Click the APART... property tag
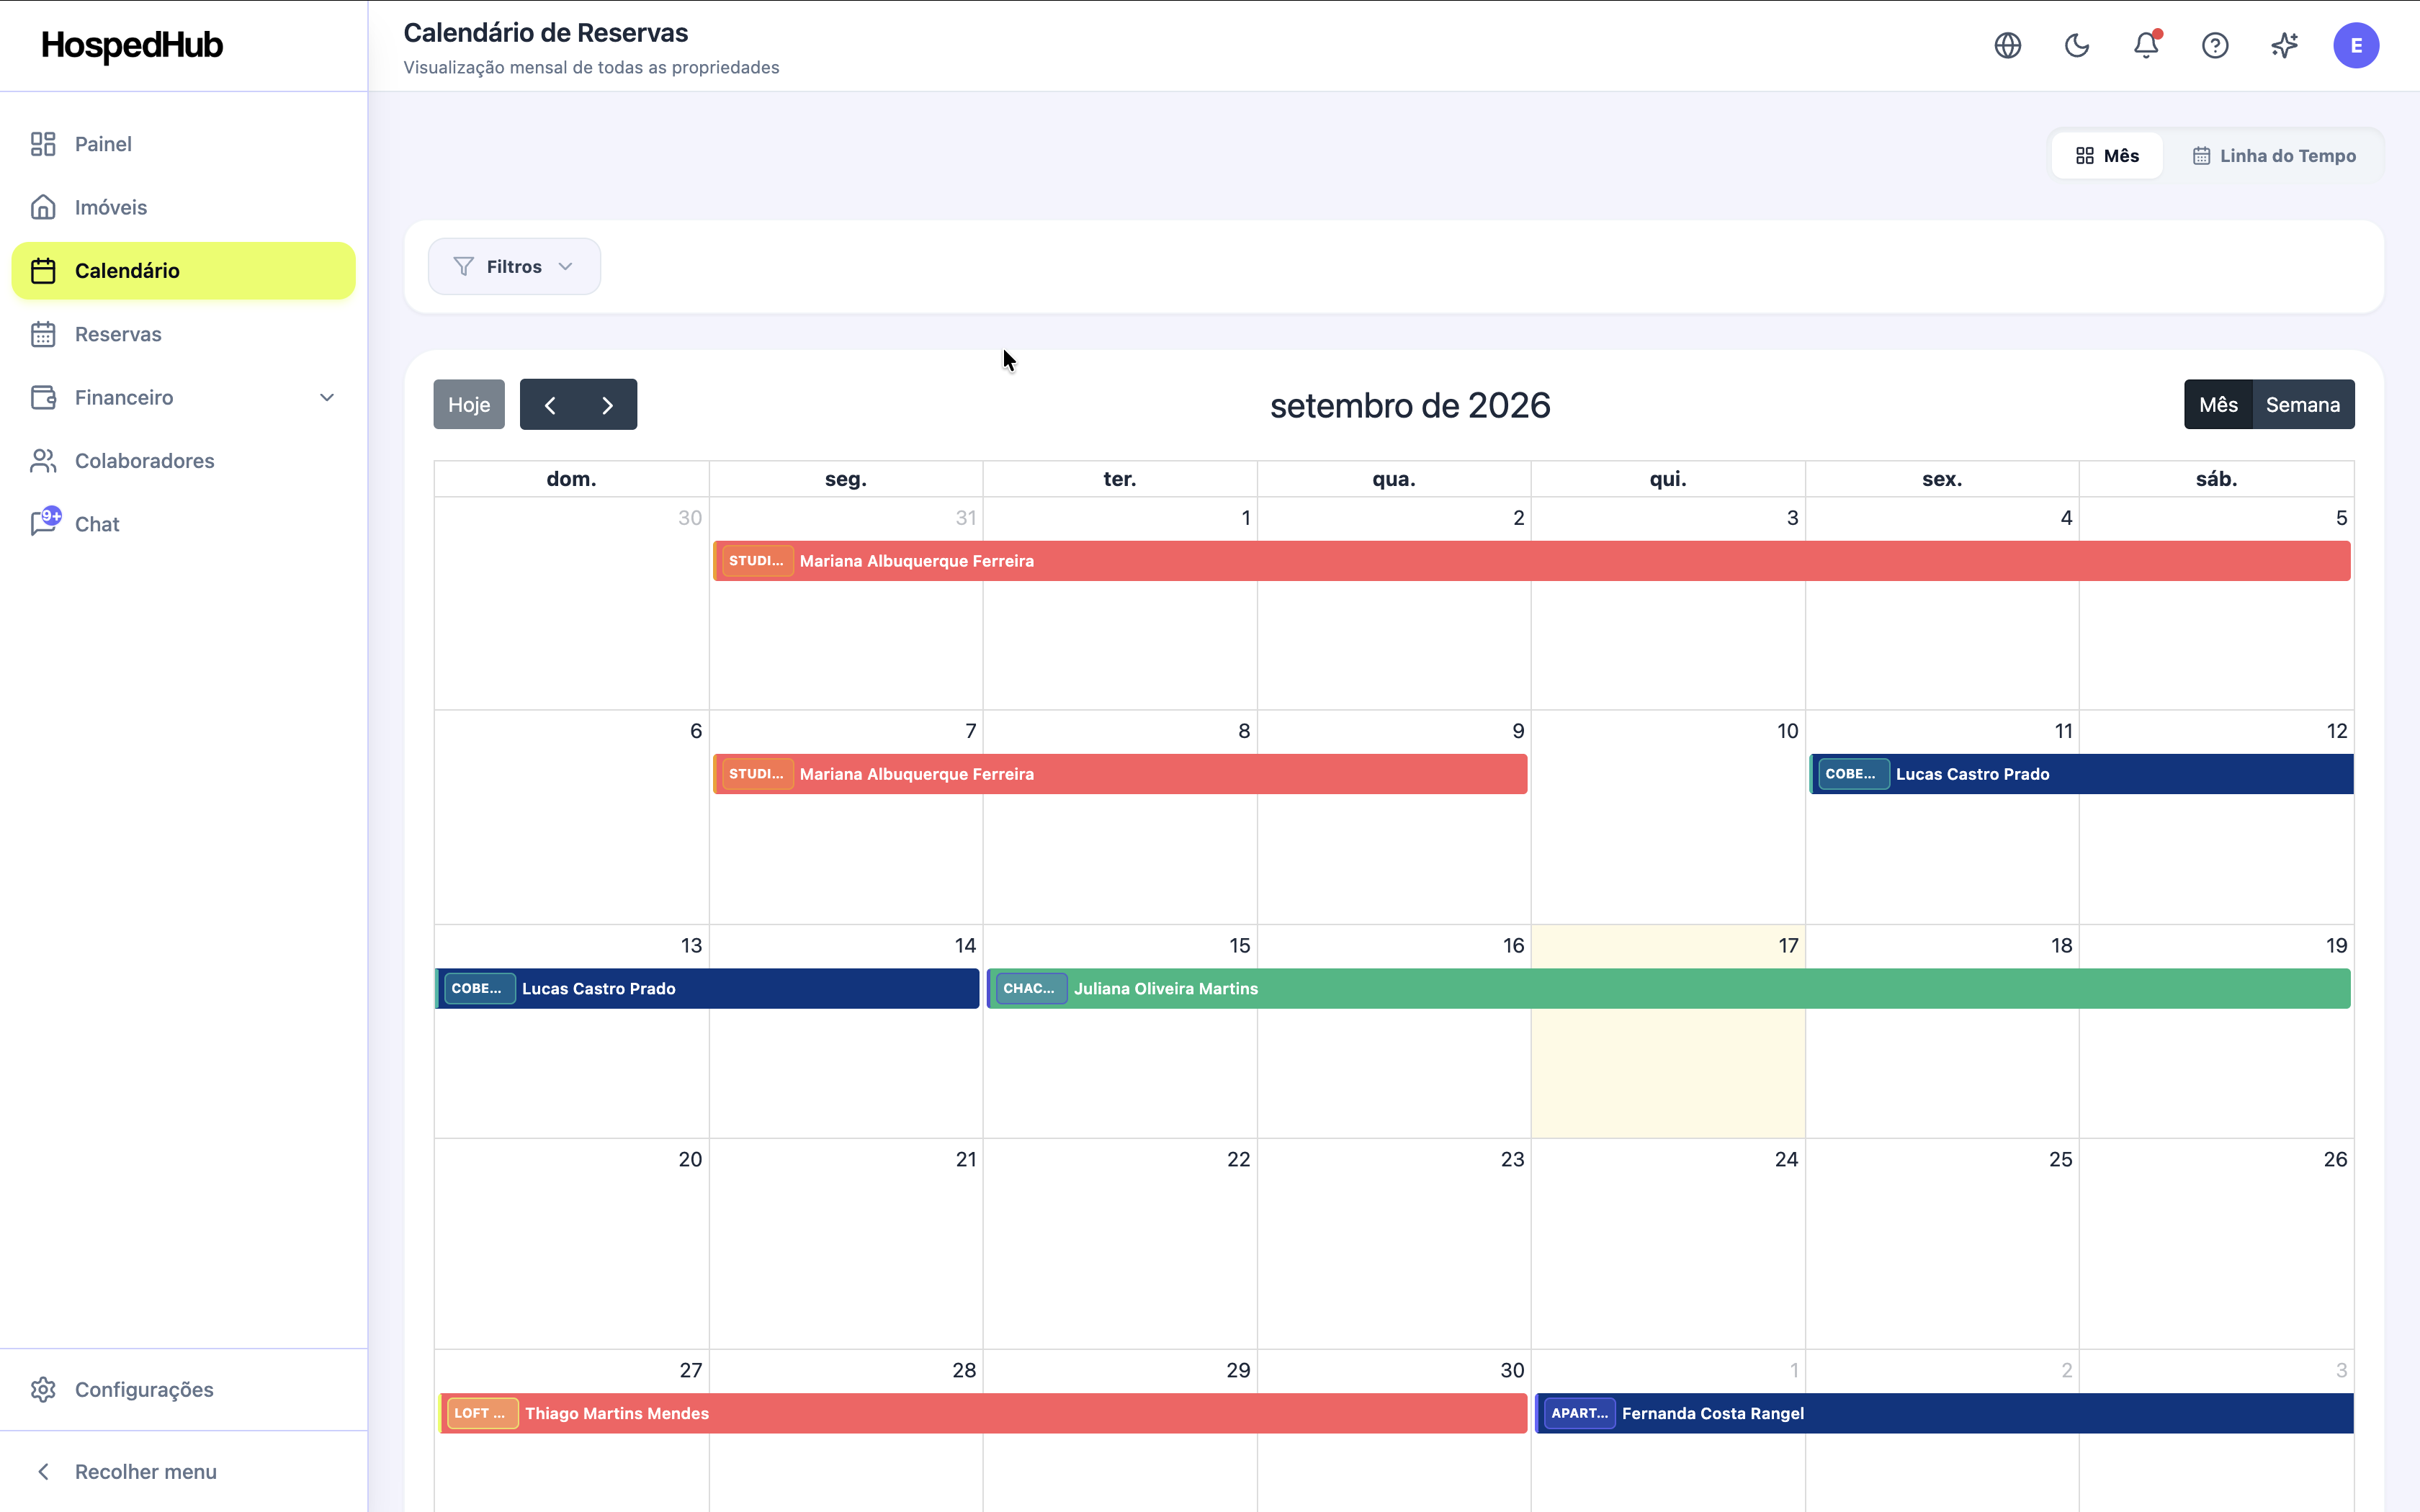Image resolution: width=2420 pixels, height=1512 pixels. [x=1580, y=1413]
